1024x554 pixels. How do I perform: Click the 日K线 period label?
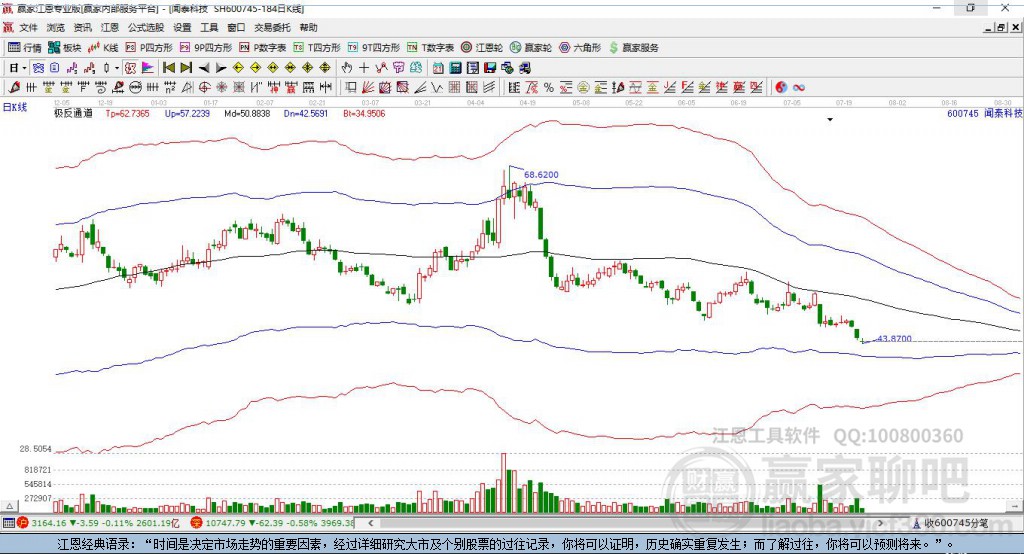(15, 108)
